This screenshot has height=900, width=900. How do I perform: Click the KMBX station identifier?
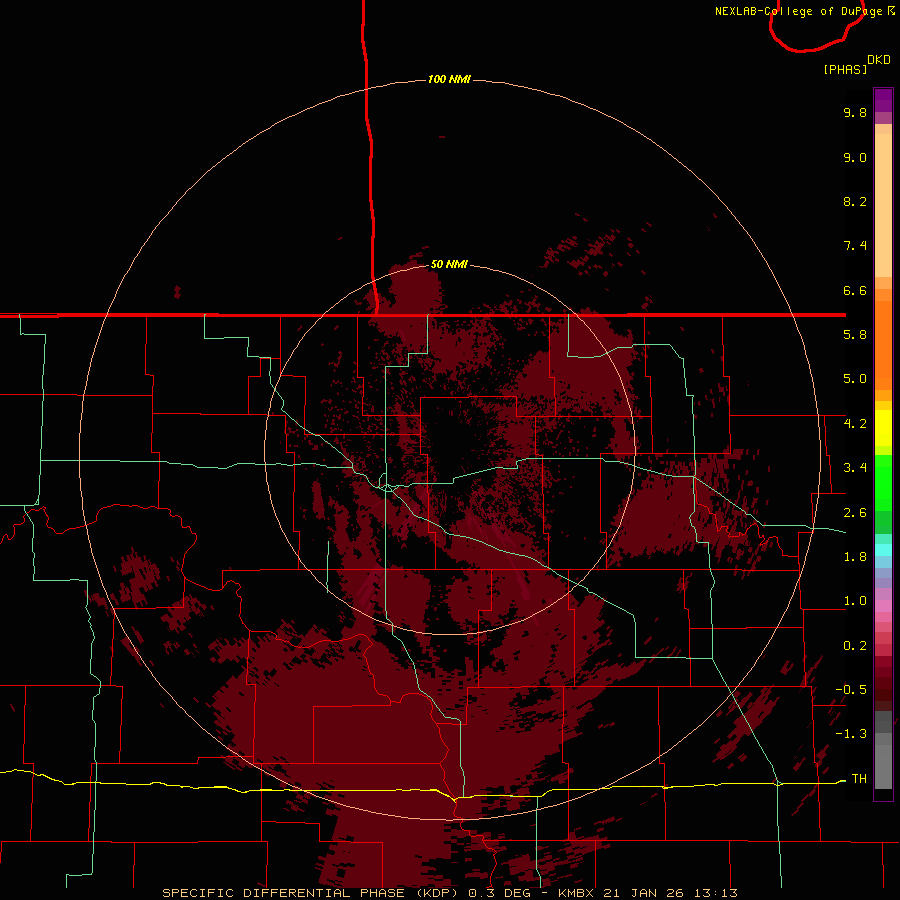(576, 893)
